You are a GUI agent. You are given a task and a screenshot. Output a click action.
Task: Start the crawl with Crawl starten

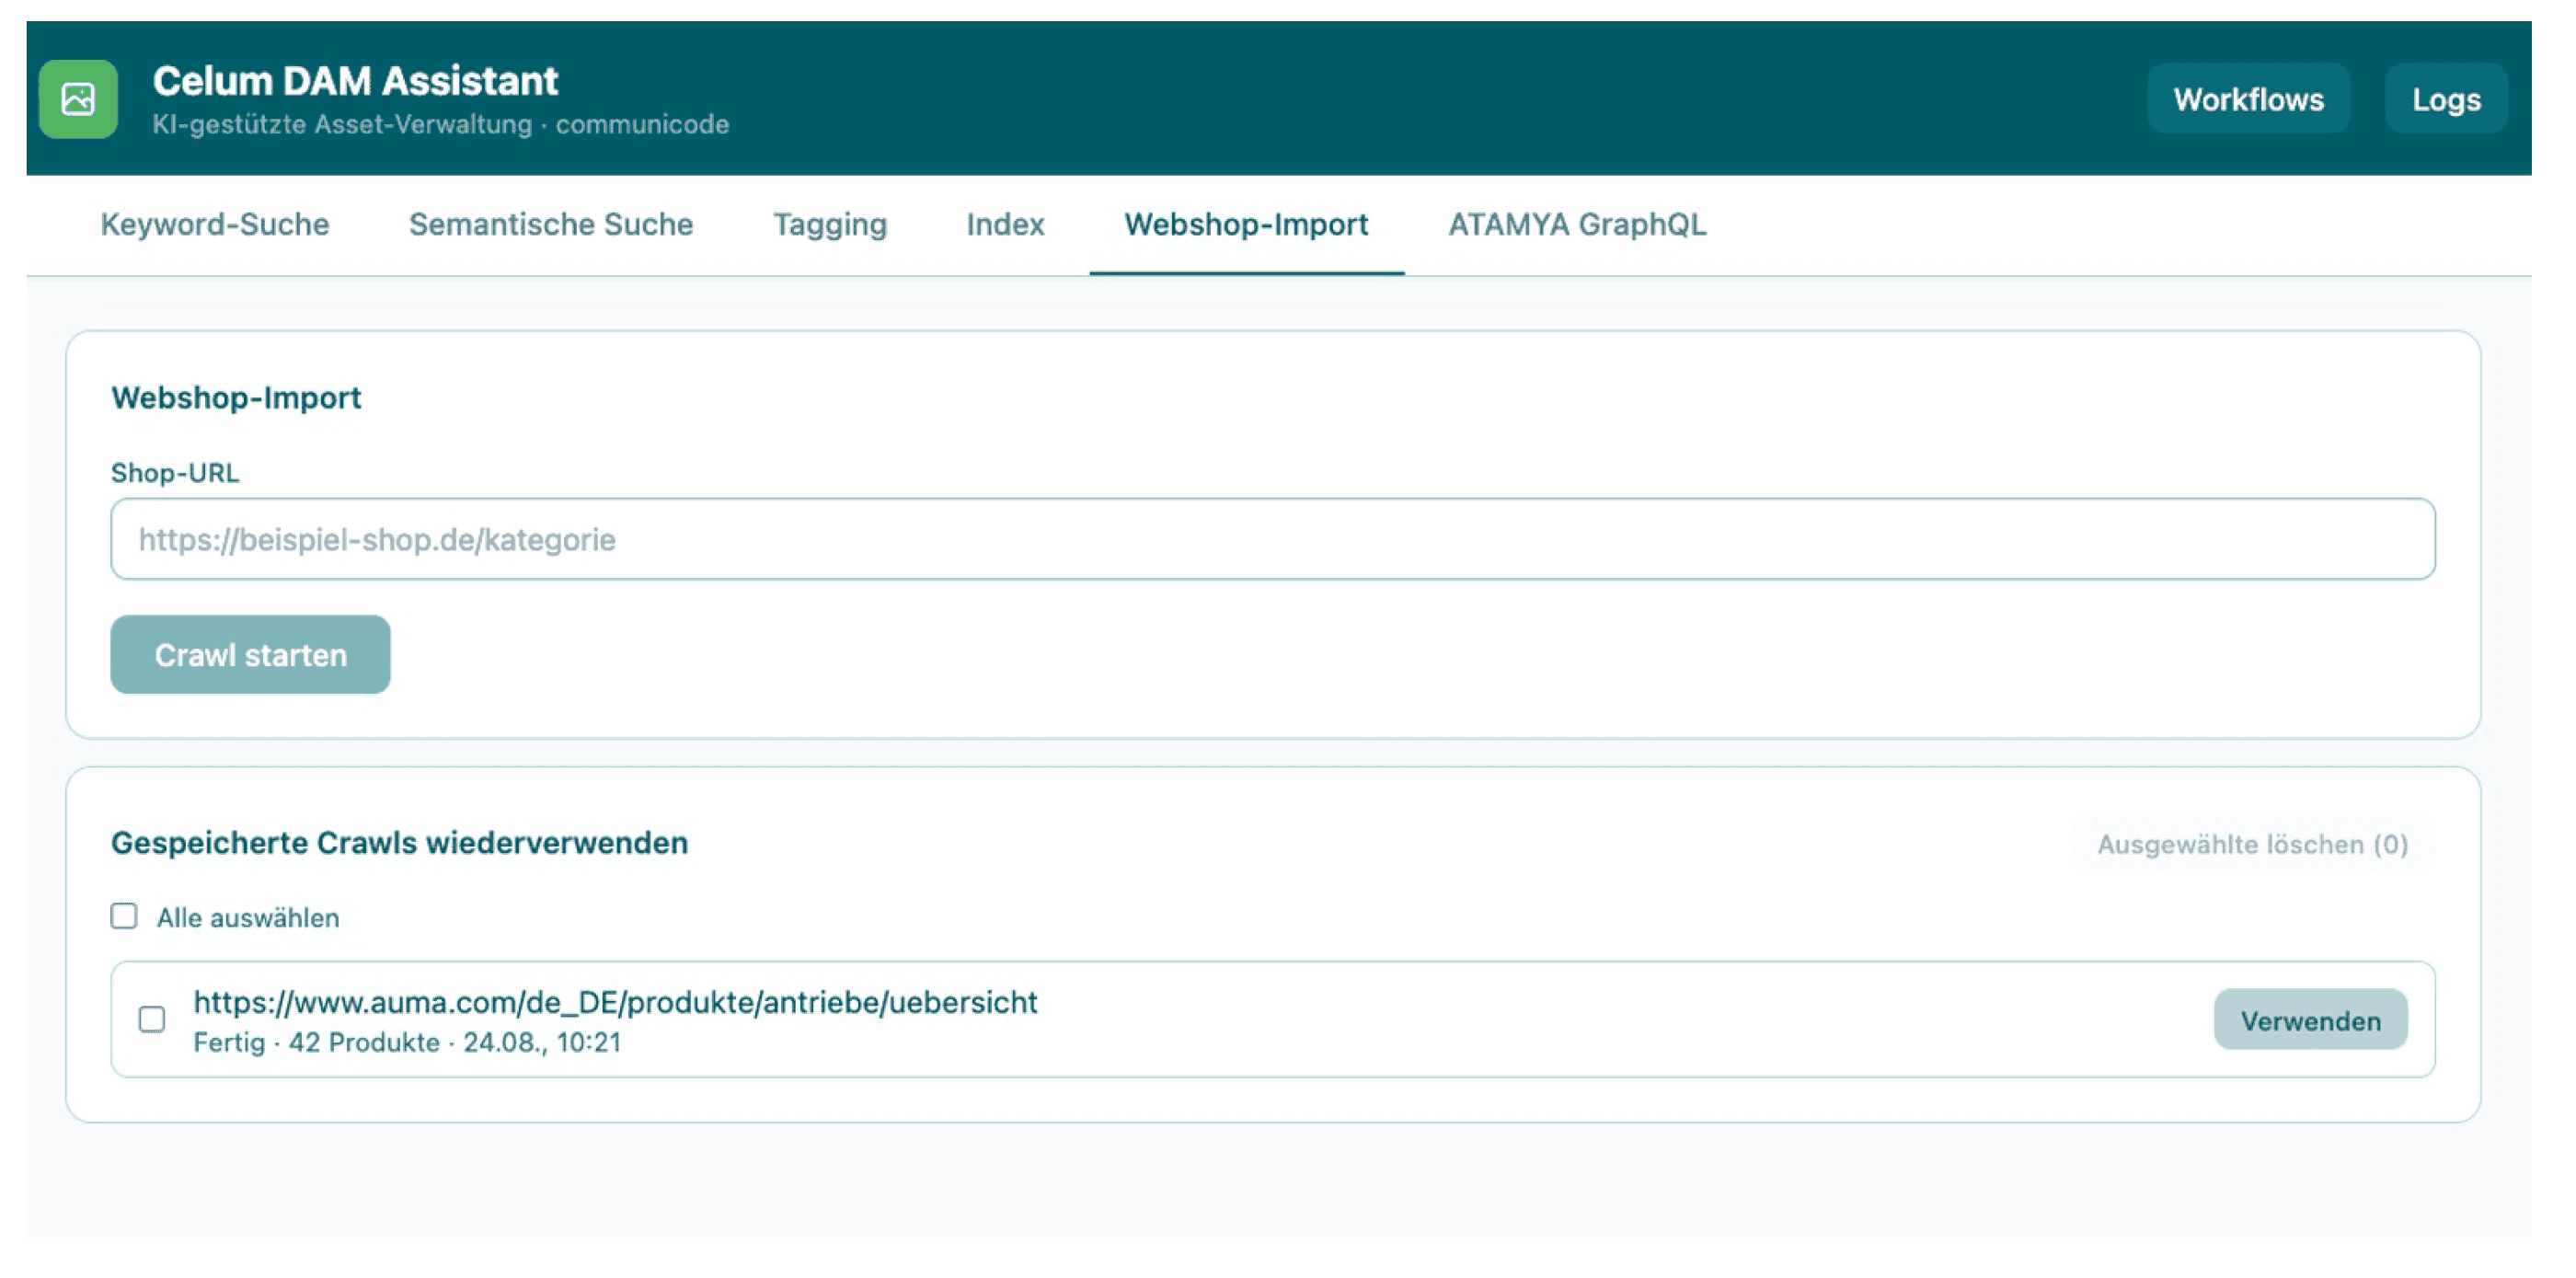250,654
